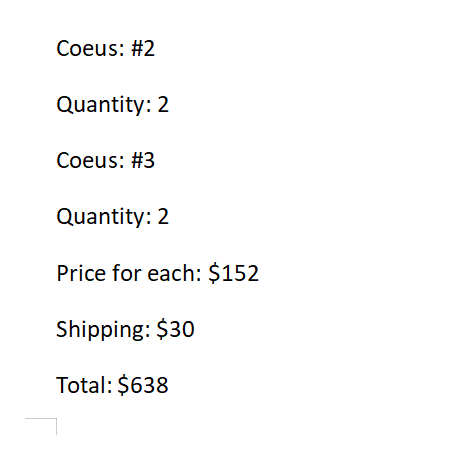Click the '$30' shipping amount
This screenshot has height=452, width=452.
point(175,329)
